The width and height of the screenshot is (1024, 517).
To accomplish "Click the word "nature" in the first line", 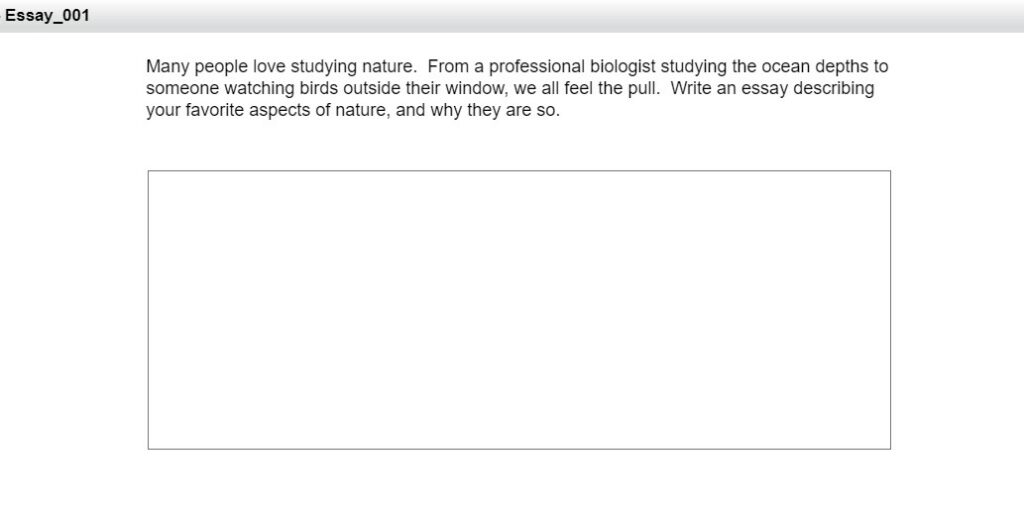I will tap(388, 67).
